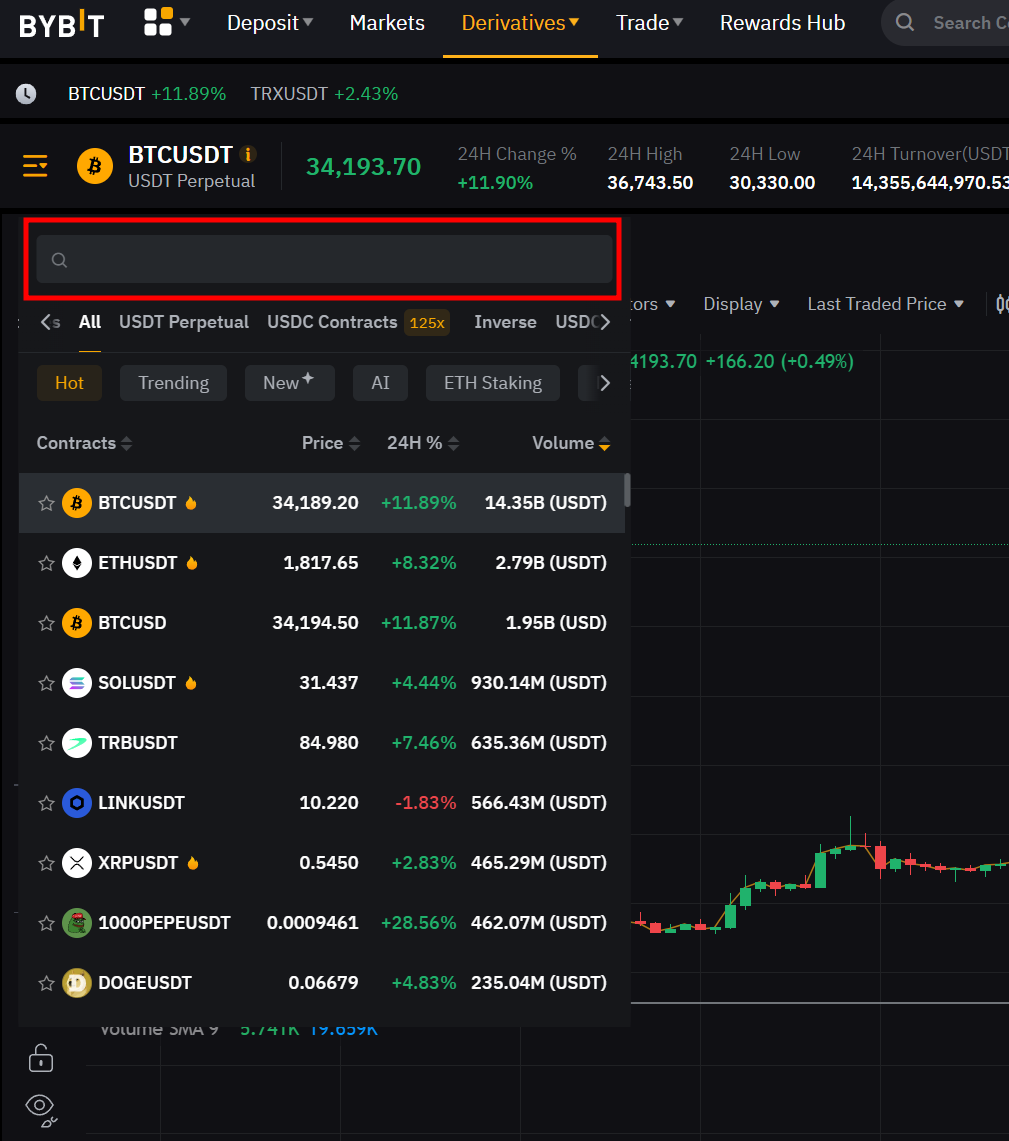The image size is (1009, 1141).
Task: Sort list by Contracts column
Action: click(84, 442)
